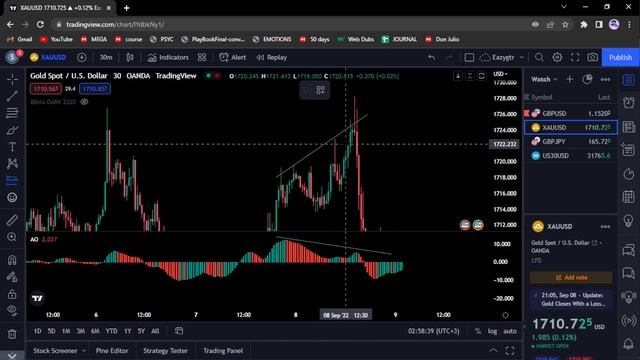Image resolution: width=640 pixels, height=360 pixels.
Task: Open the select layout square icon
Action: [x=469, y=58]
